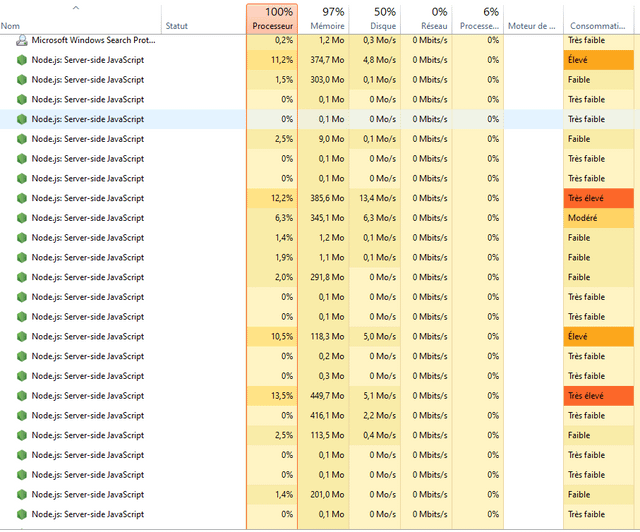Click Node.js icon on the 291,8 Mo row
Image resolution: width=640 pixels, height=532 pixels.
pyautogui.click(x=22, y=278)
